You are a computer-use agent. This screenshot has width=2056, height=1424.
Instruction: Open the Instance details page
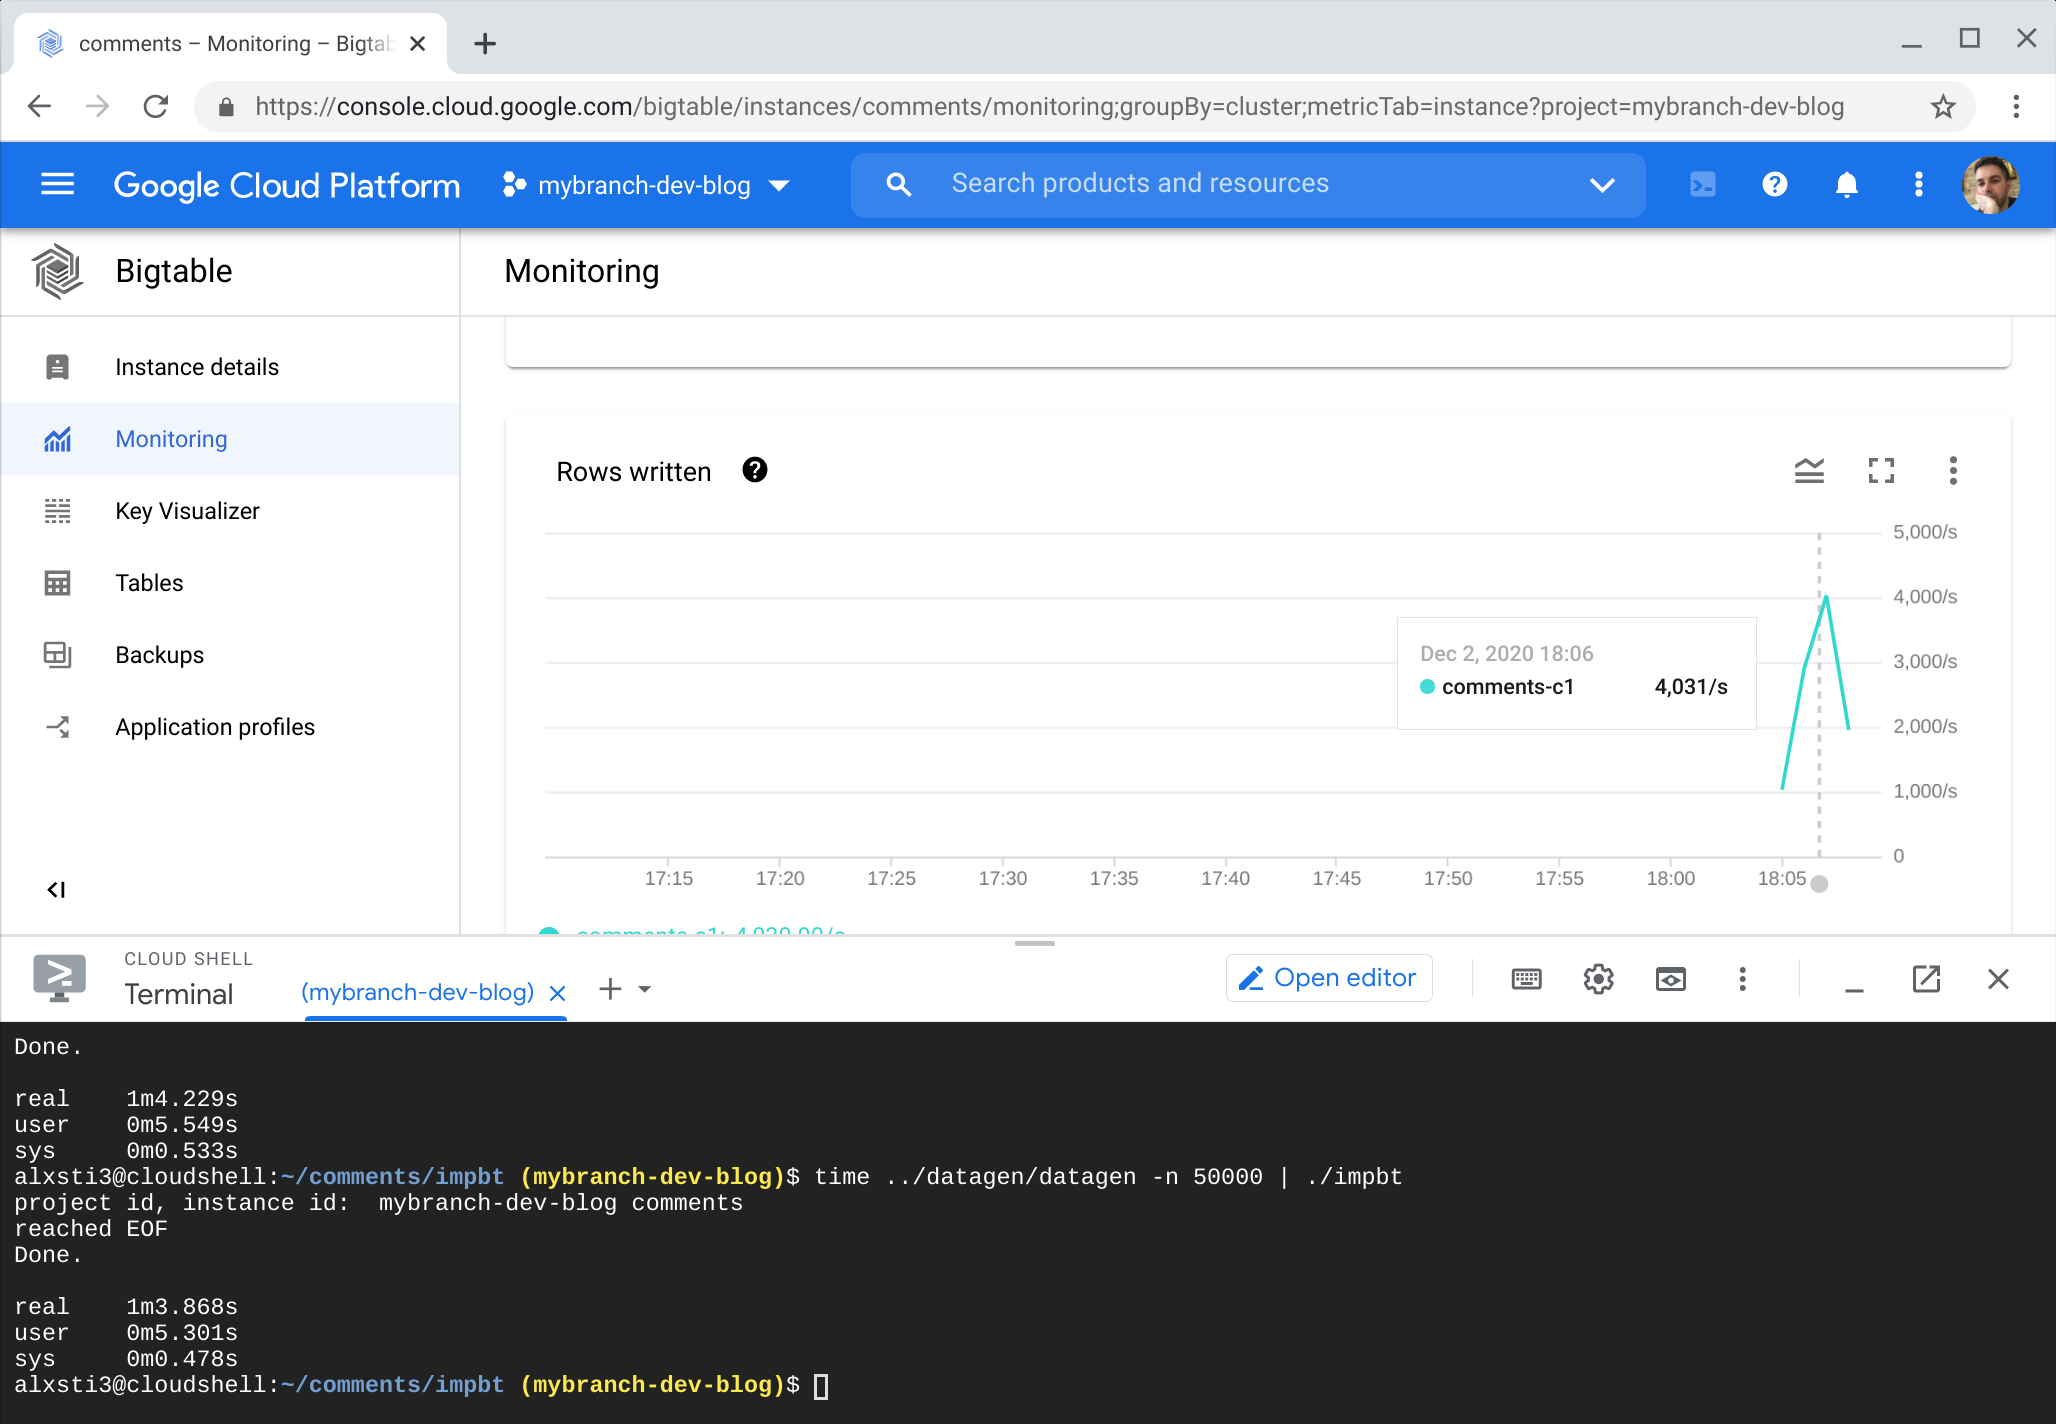[230, 367]
